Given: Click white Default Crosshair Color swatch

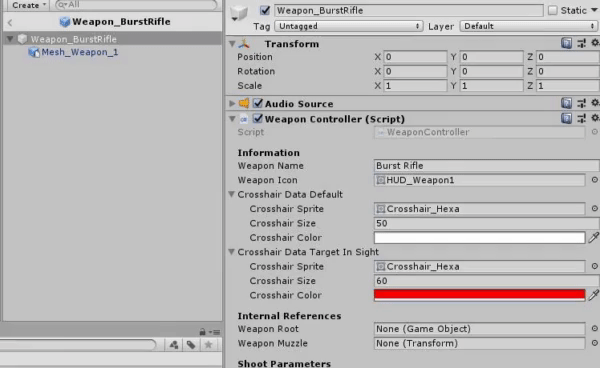Looking at the screenshot, I should click(479, 238).
